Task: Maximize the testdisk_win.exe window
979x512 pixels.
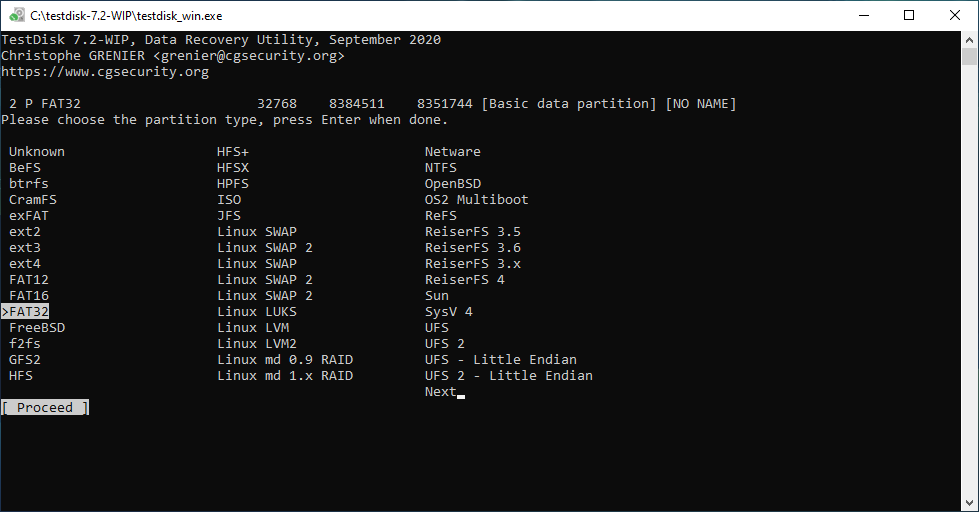Action: pos(909,16)
